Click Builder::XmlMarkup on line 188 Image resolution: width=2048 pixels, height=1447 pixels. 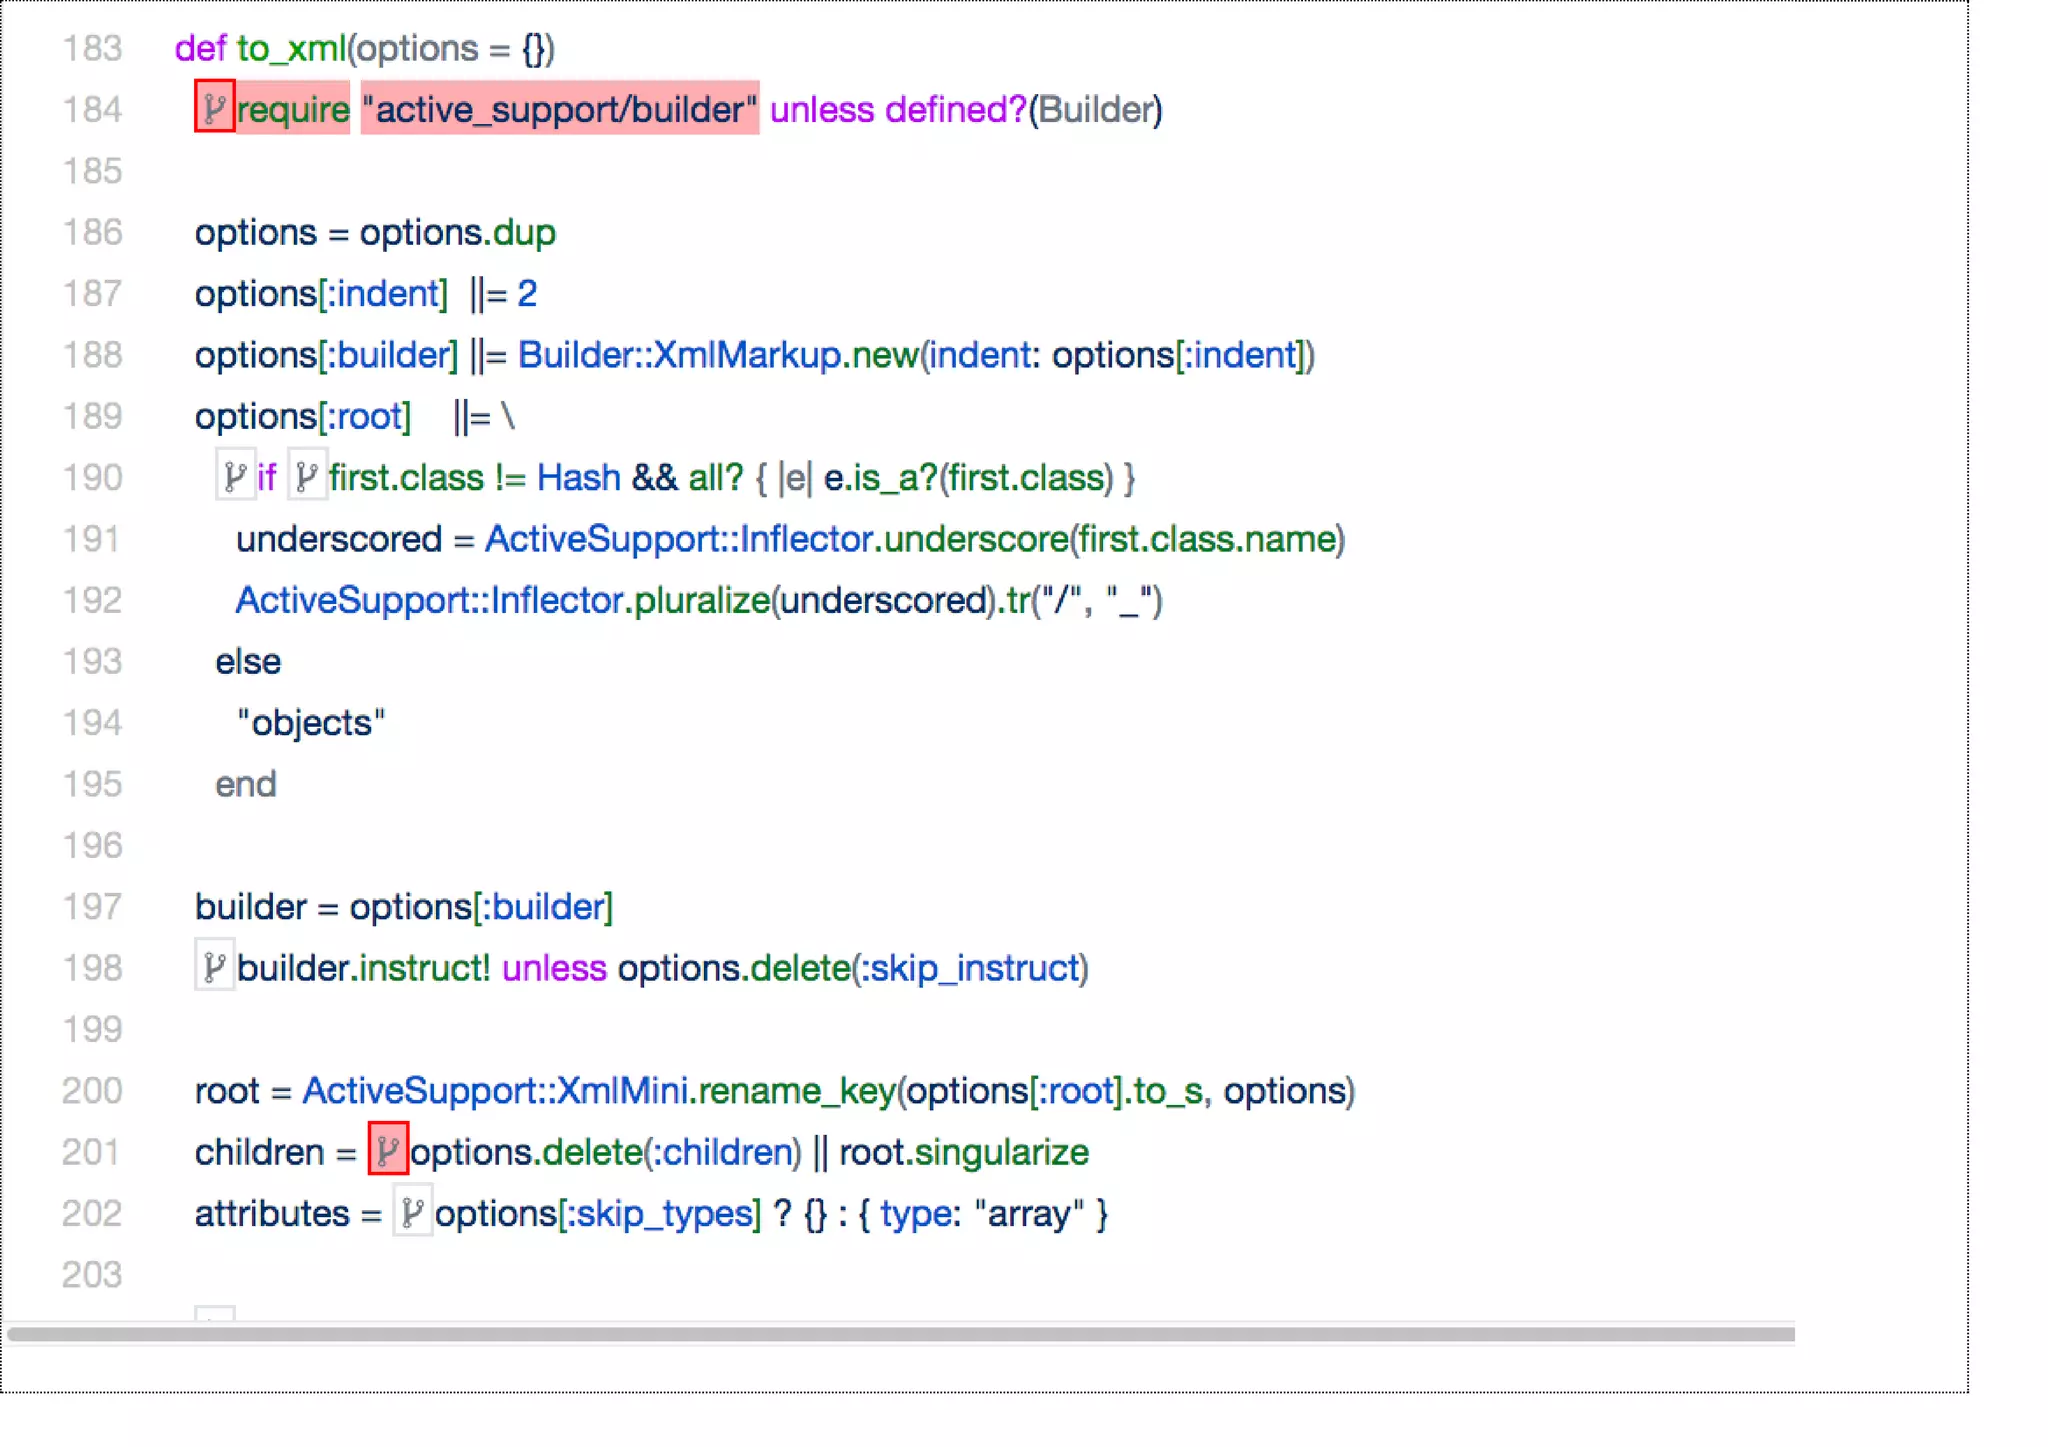(x=679, y=355)
